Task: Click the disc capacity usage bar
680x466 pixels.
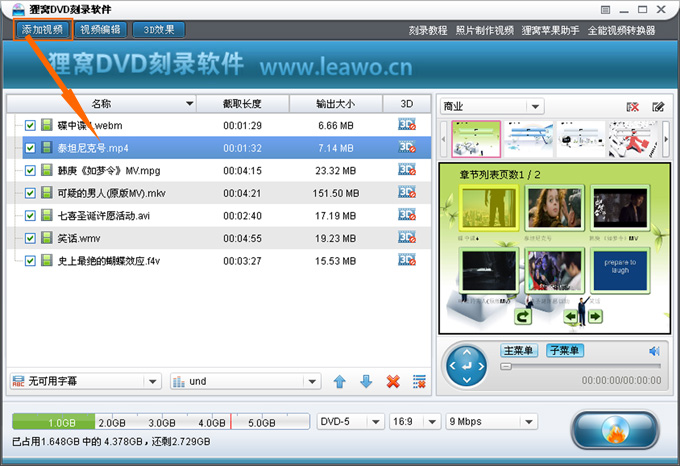Action: 160,421
